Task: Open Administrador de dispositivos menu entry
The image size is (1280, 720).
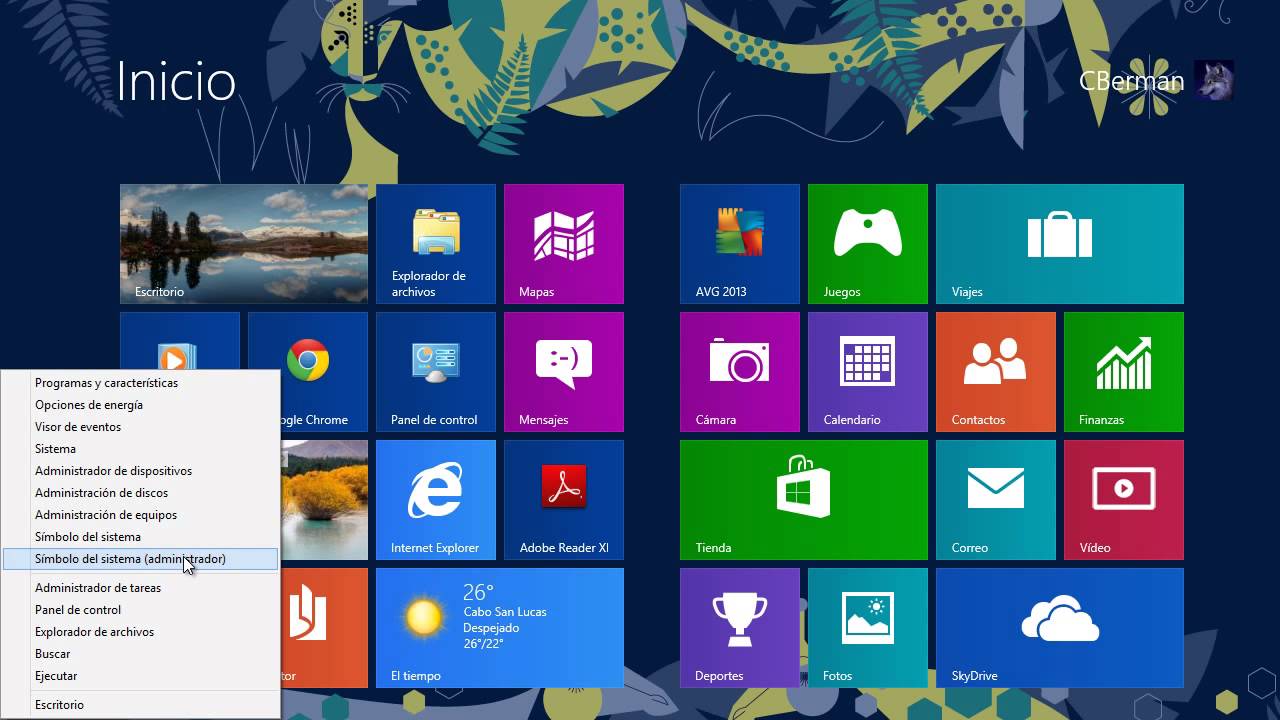Action: click(140, 471)
